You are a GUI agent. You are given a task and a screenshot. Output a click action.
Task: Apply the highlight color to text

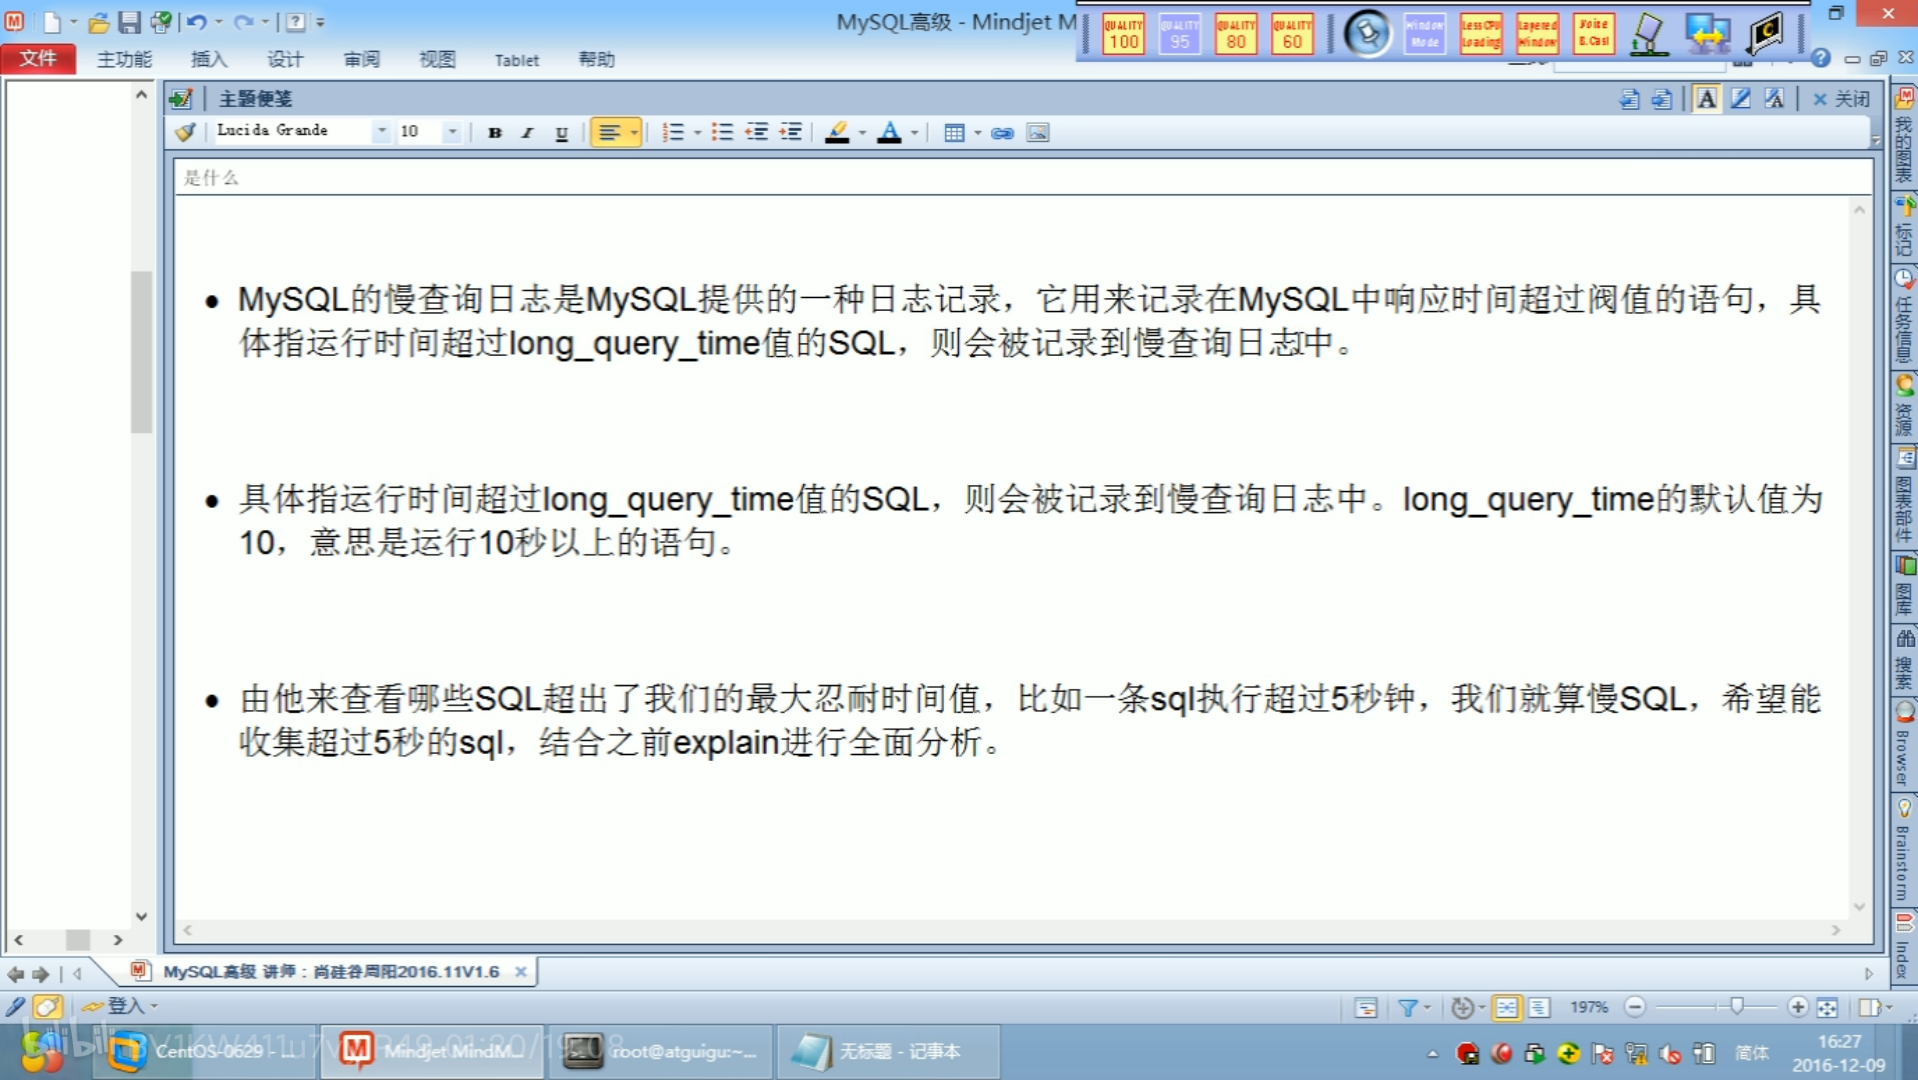pyautogui.click(x=837, y=132)
